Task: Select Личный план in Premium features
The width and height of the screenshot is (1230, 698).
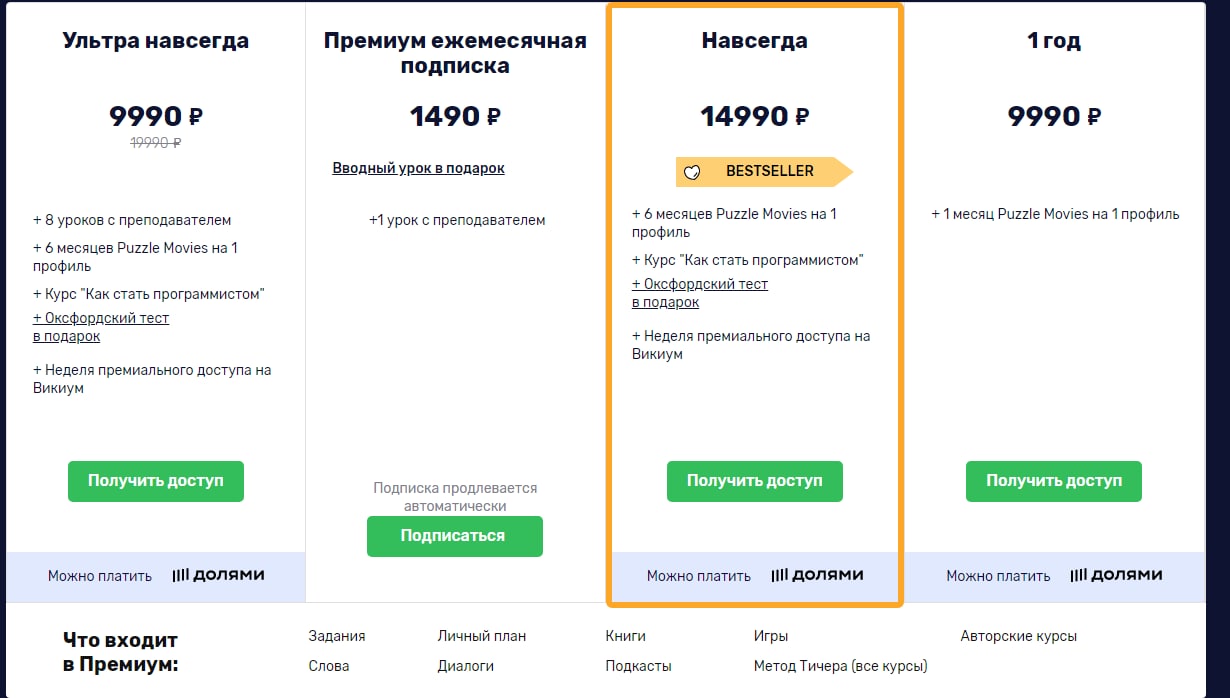Action: (x=482, y=636)
